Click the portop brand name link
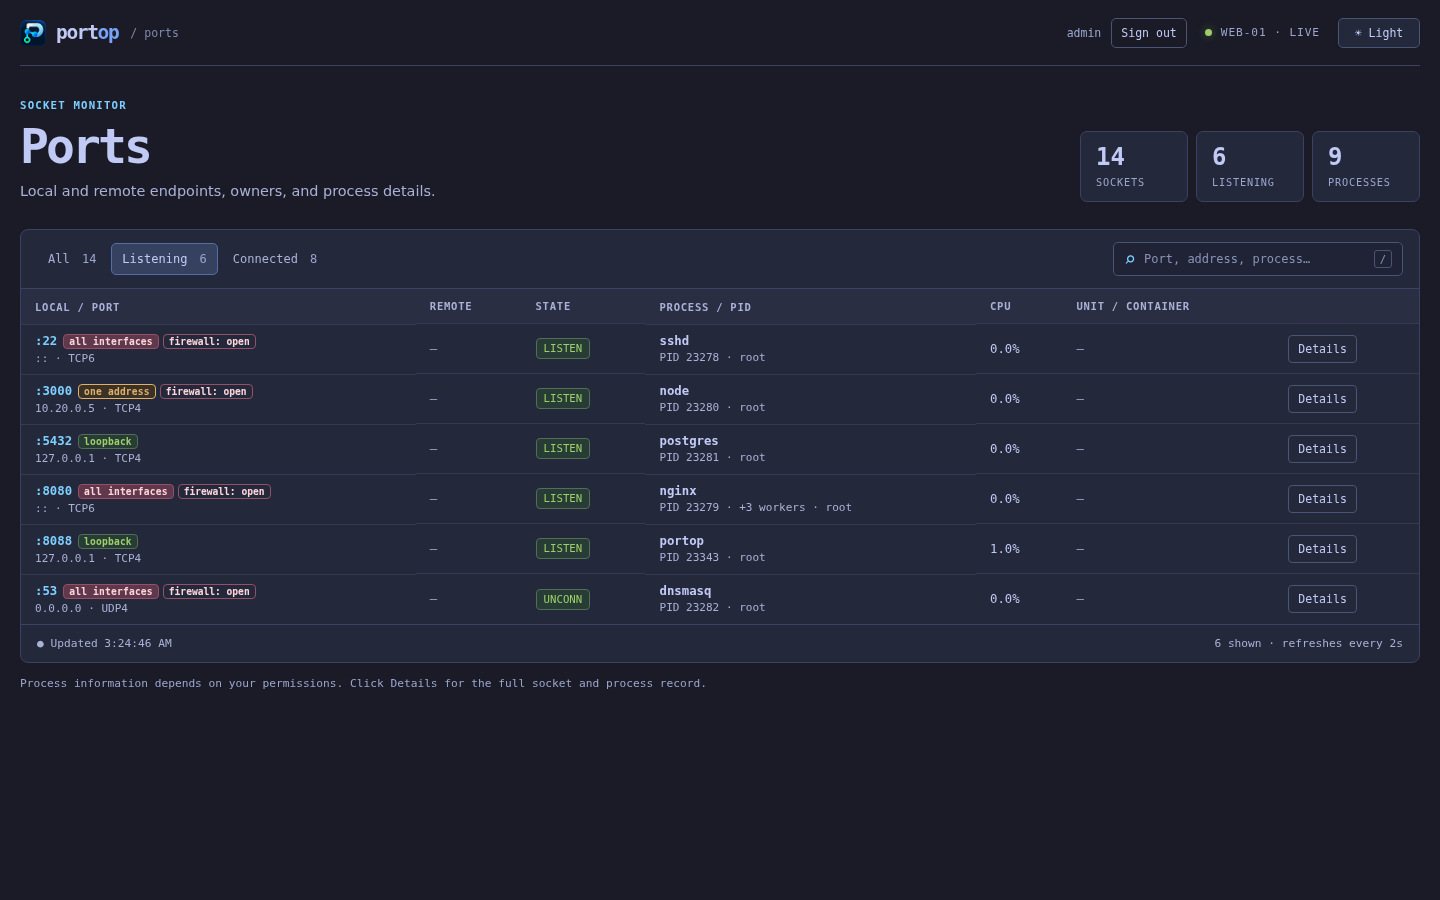The height and width of the screenshot is (900, 1440). pyautogui.click(x=88, y=33)
